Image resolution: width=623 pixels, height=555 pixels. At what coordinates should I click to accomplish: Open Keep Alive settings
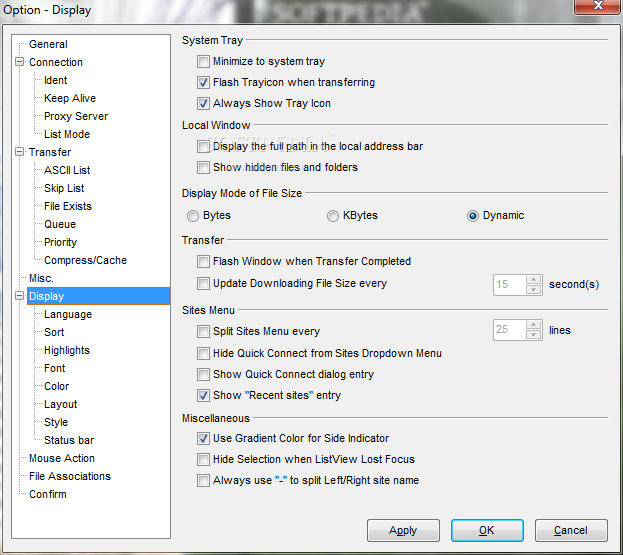(x=70, y=98)
